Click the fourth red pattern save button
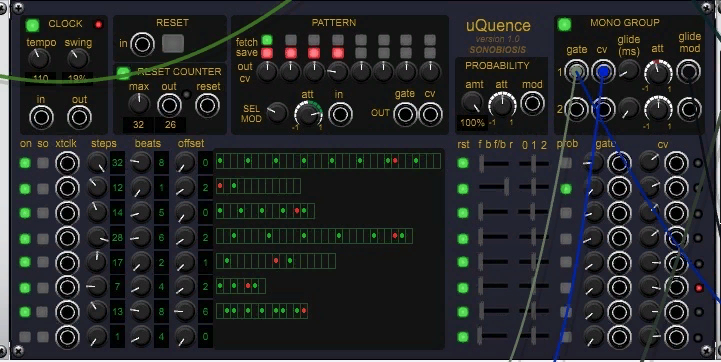This screenshot has height=362, width=721. point(338,53)
